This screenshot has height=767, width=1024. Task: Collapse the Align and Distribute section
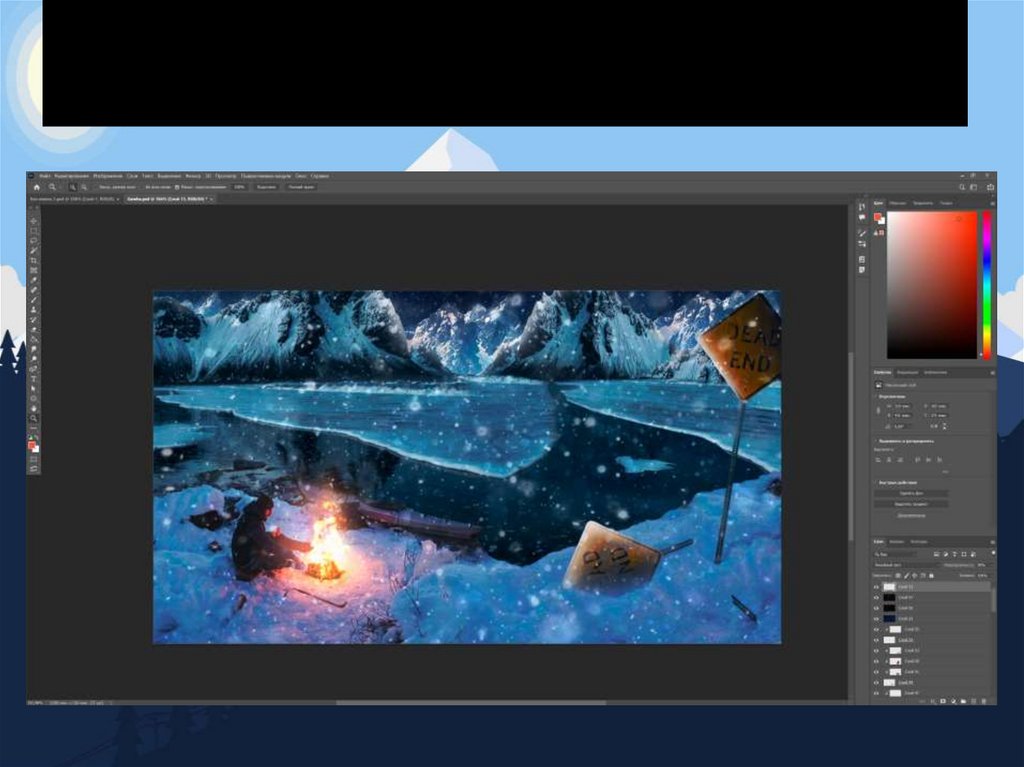click(x=876, y=441)
